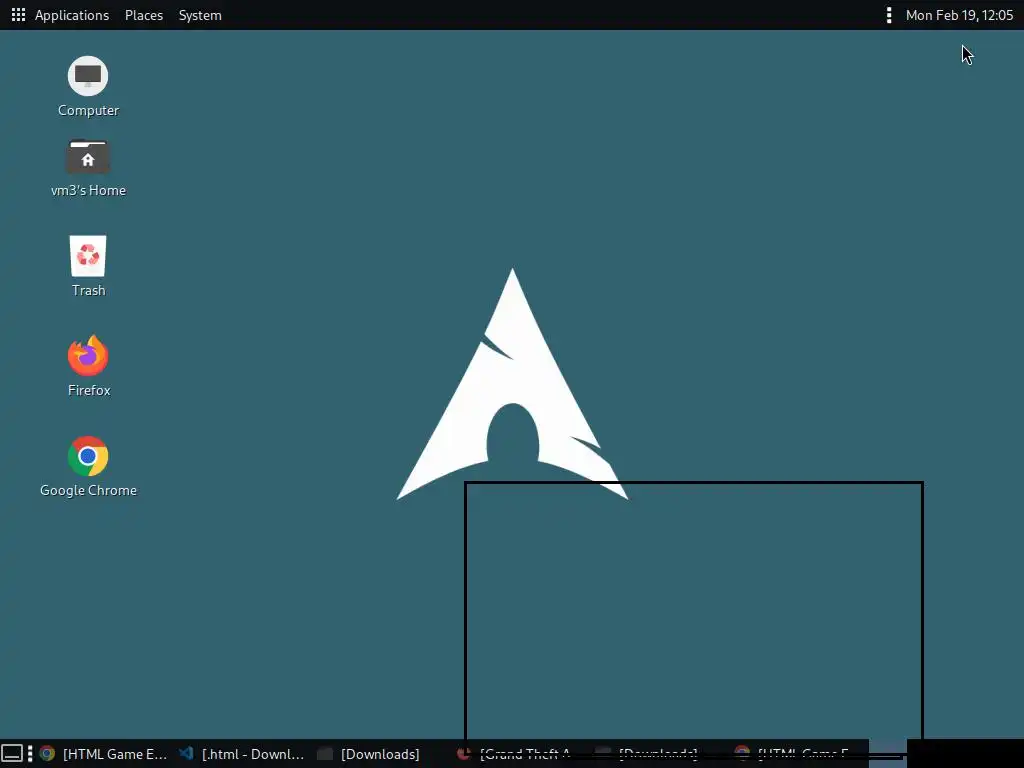
Task: Switch to the [.html - Downl... VS Code window
Action: 242,754
